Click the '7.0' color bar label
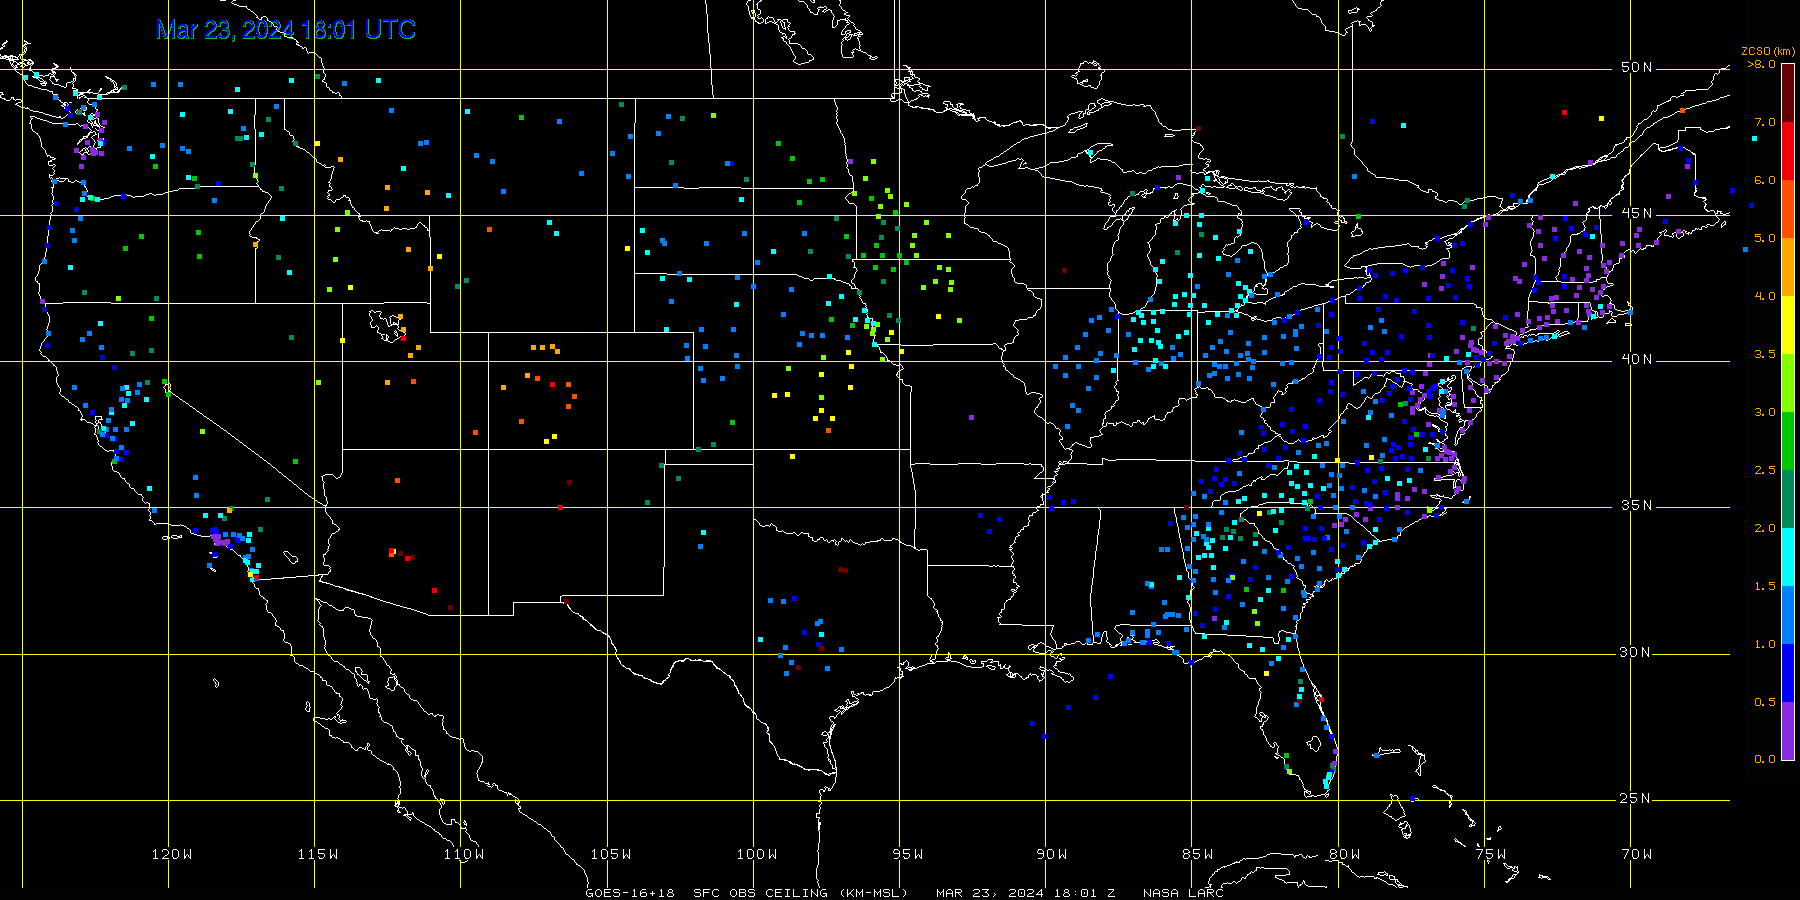1800x900 pixels. (x=1765, y=122)
